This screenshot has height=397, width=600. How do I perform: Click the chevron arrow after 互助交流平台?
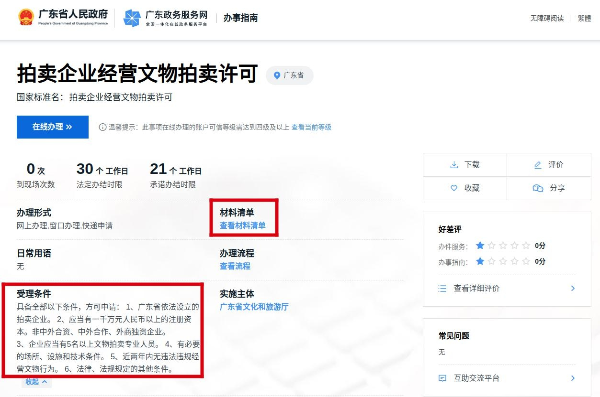[573, 378]
